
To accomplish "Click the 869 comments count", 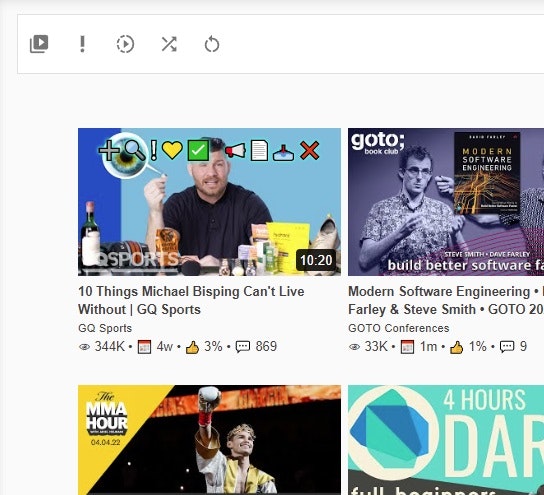I will [x=266, y=347].
